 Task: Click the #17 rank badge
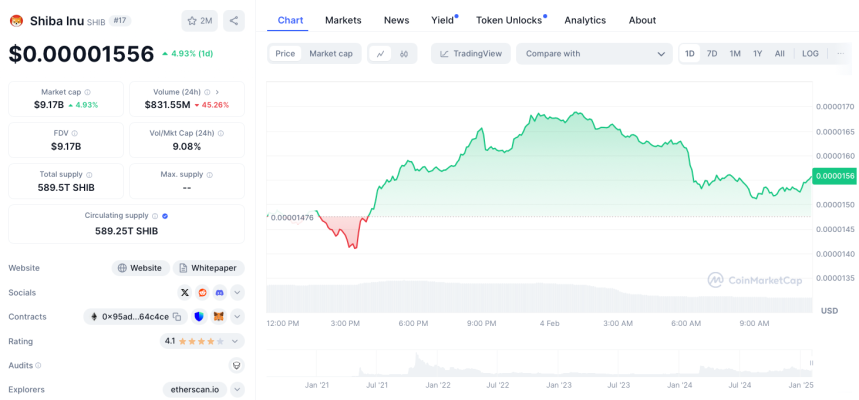[x=120, y=20]
